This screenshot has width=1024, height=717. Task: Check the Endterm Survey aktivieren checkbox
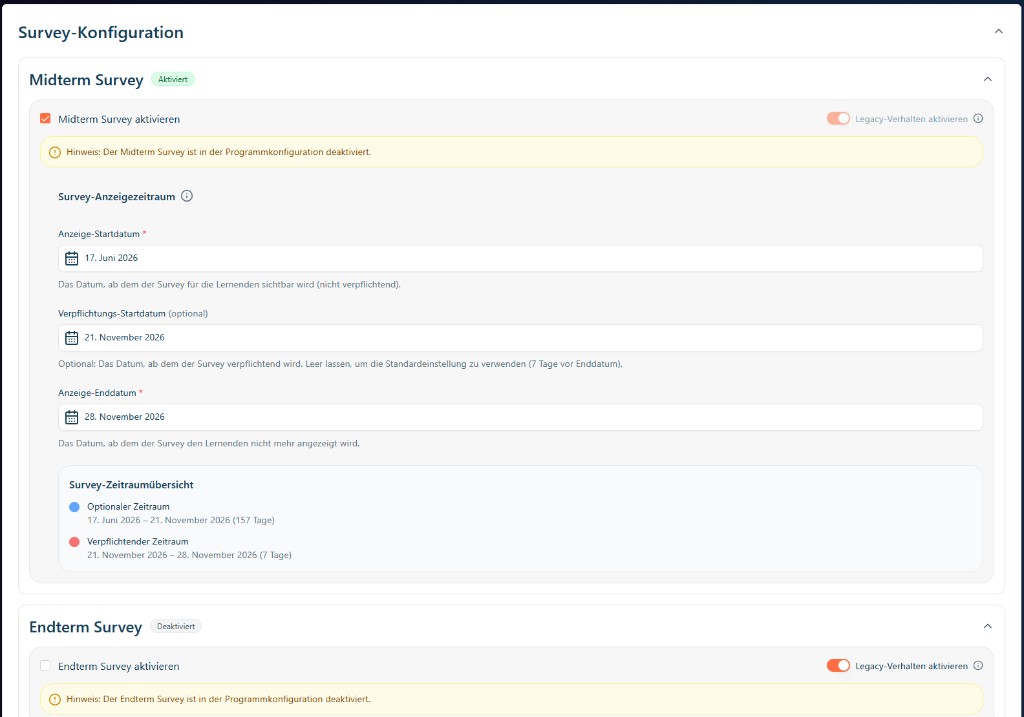tap(45, 665)
